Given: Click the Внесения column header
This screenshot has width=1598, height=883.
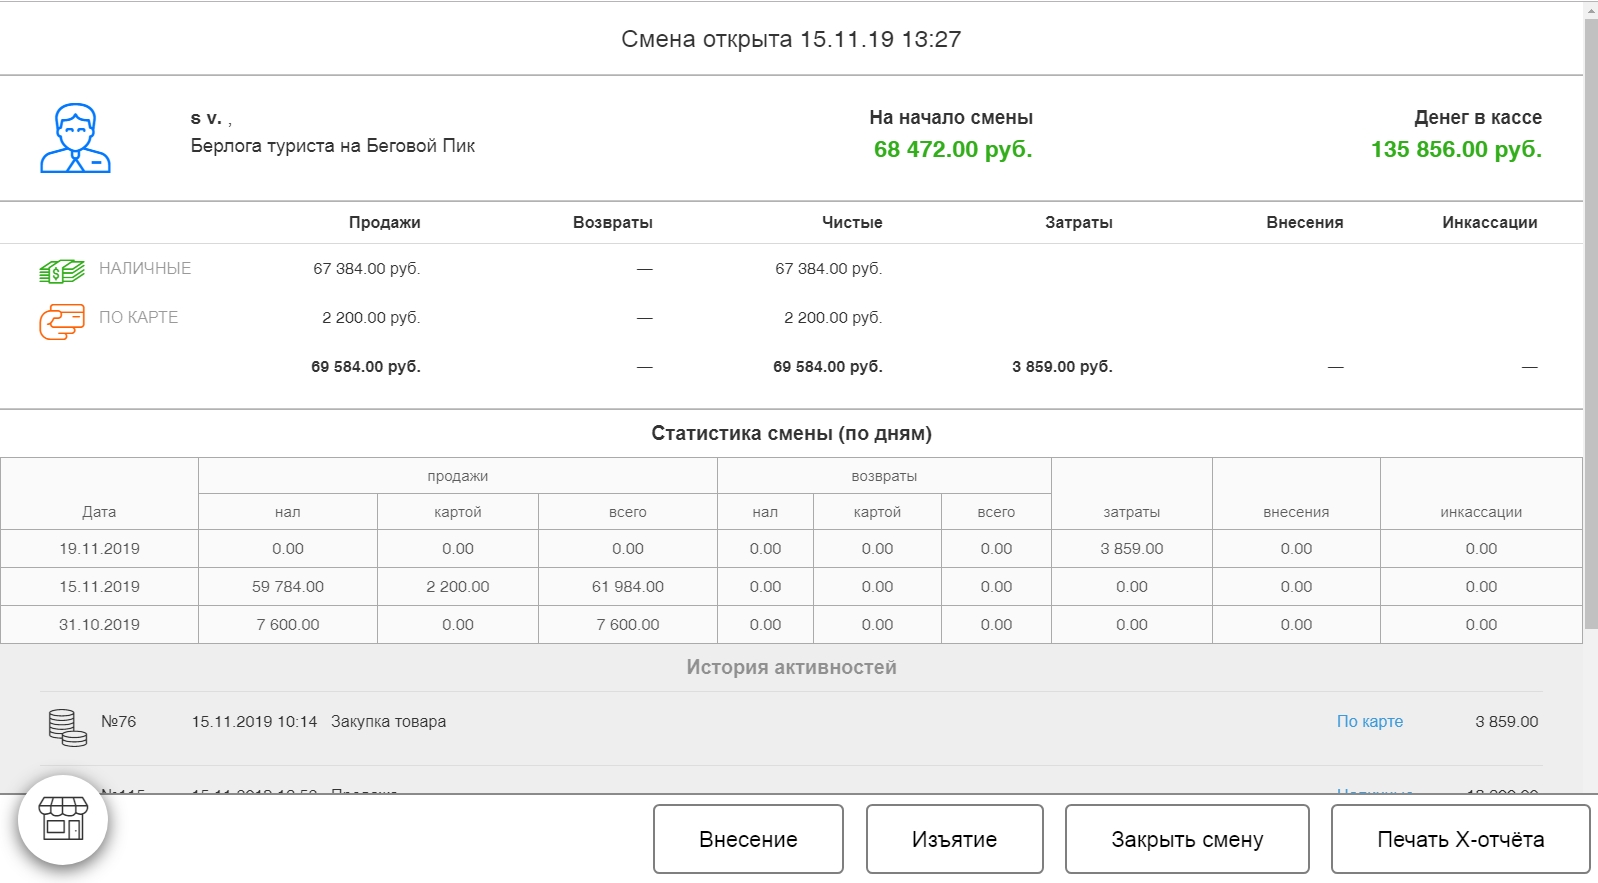Looking at the screenshot, I should point(1304,222).
